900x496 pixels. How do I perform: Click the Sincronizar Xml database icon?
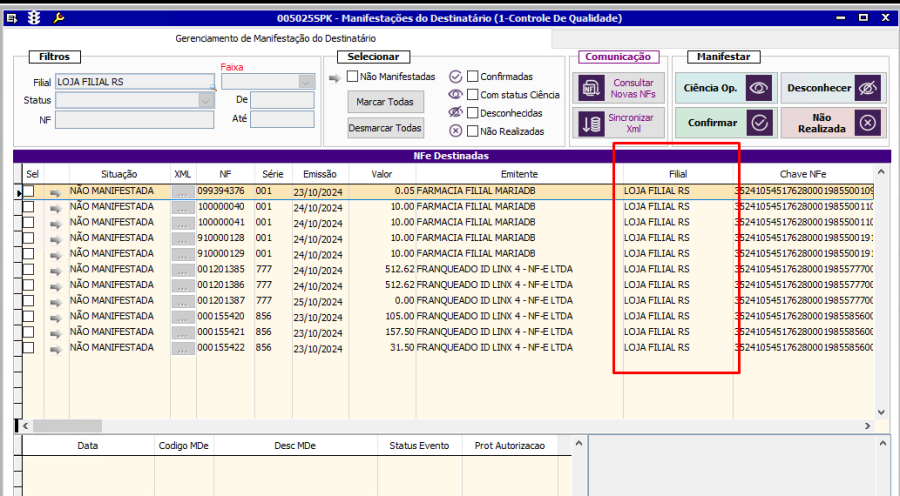(x=590, y=123)
